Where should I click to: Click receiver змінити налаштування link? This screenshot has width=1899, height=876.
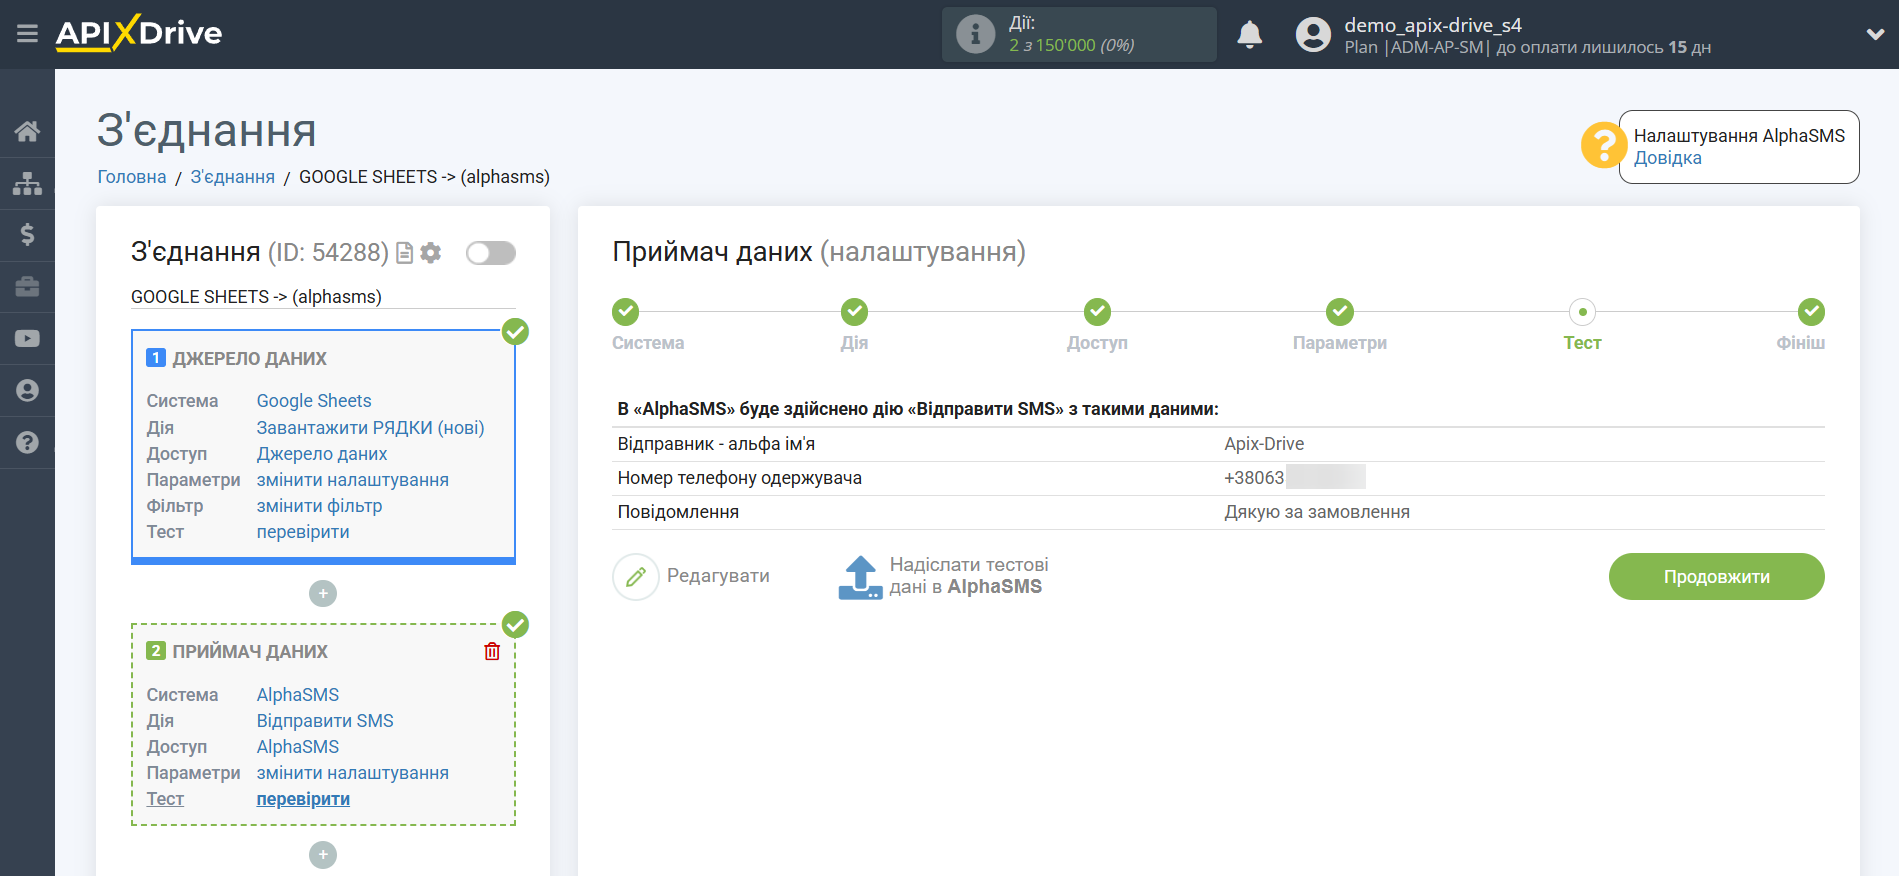tap(353, 773)
